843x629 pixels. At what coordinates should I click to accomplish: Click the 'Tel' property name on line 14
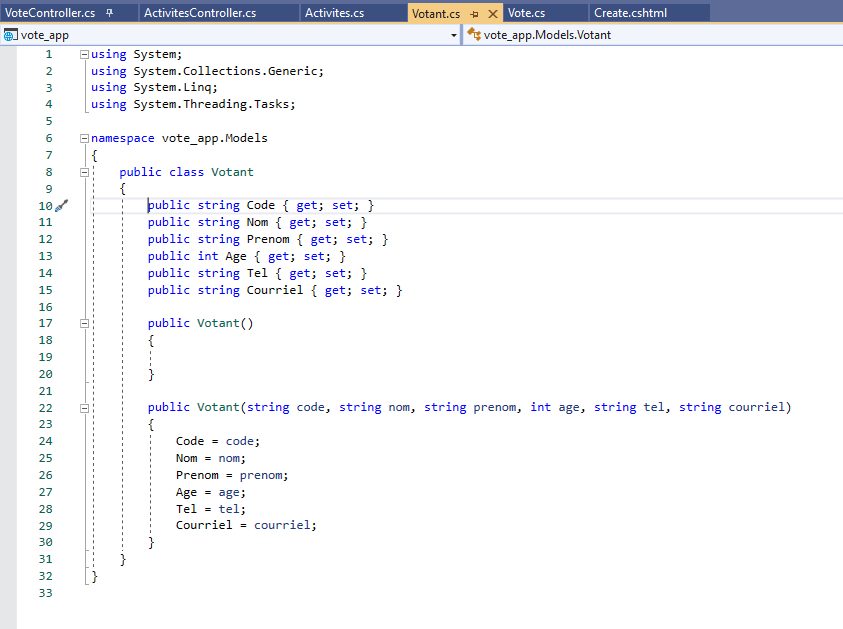tap(257, 273)
